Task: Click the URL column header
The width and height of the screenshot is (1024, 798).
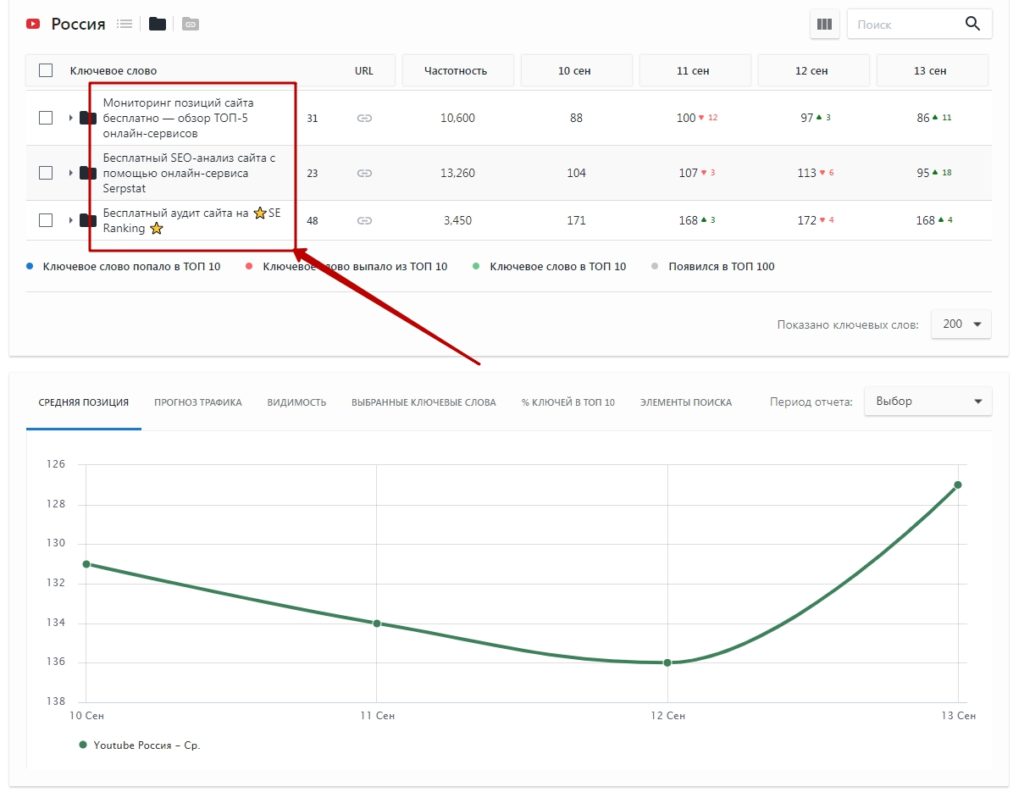Action: [x=364, y=71]
